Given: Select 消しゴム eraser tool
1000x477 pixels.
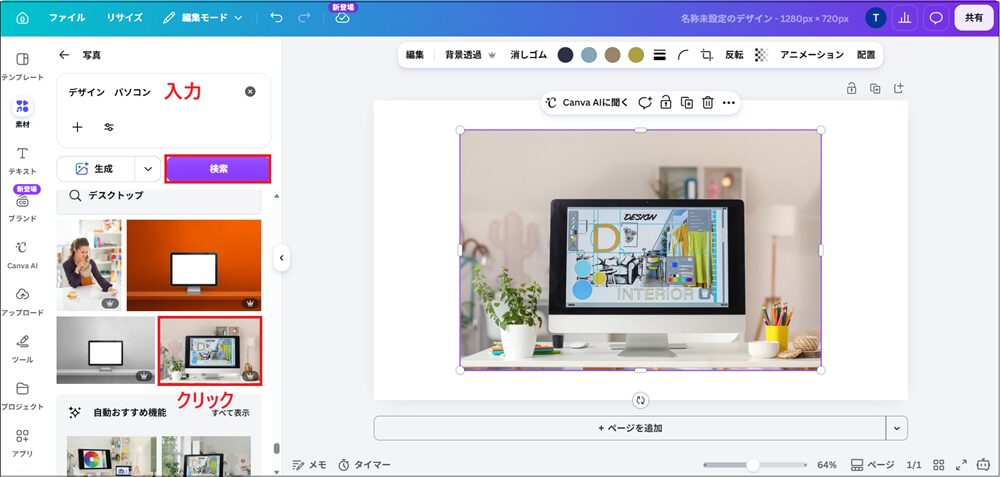Looking at the screenshot, I should (x=529, y=55).
